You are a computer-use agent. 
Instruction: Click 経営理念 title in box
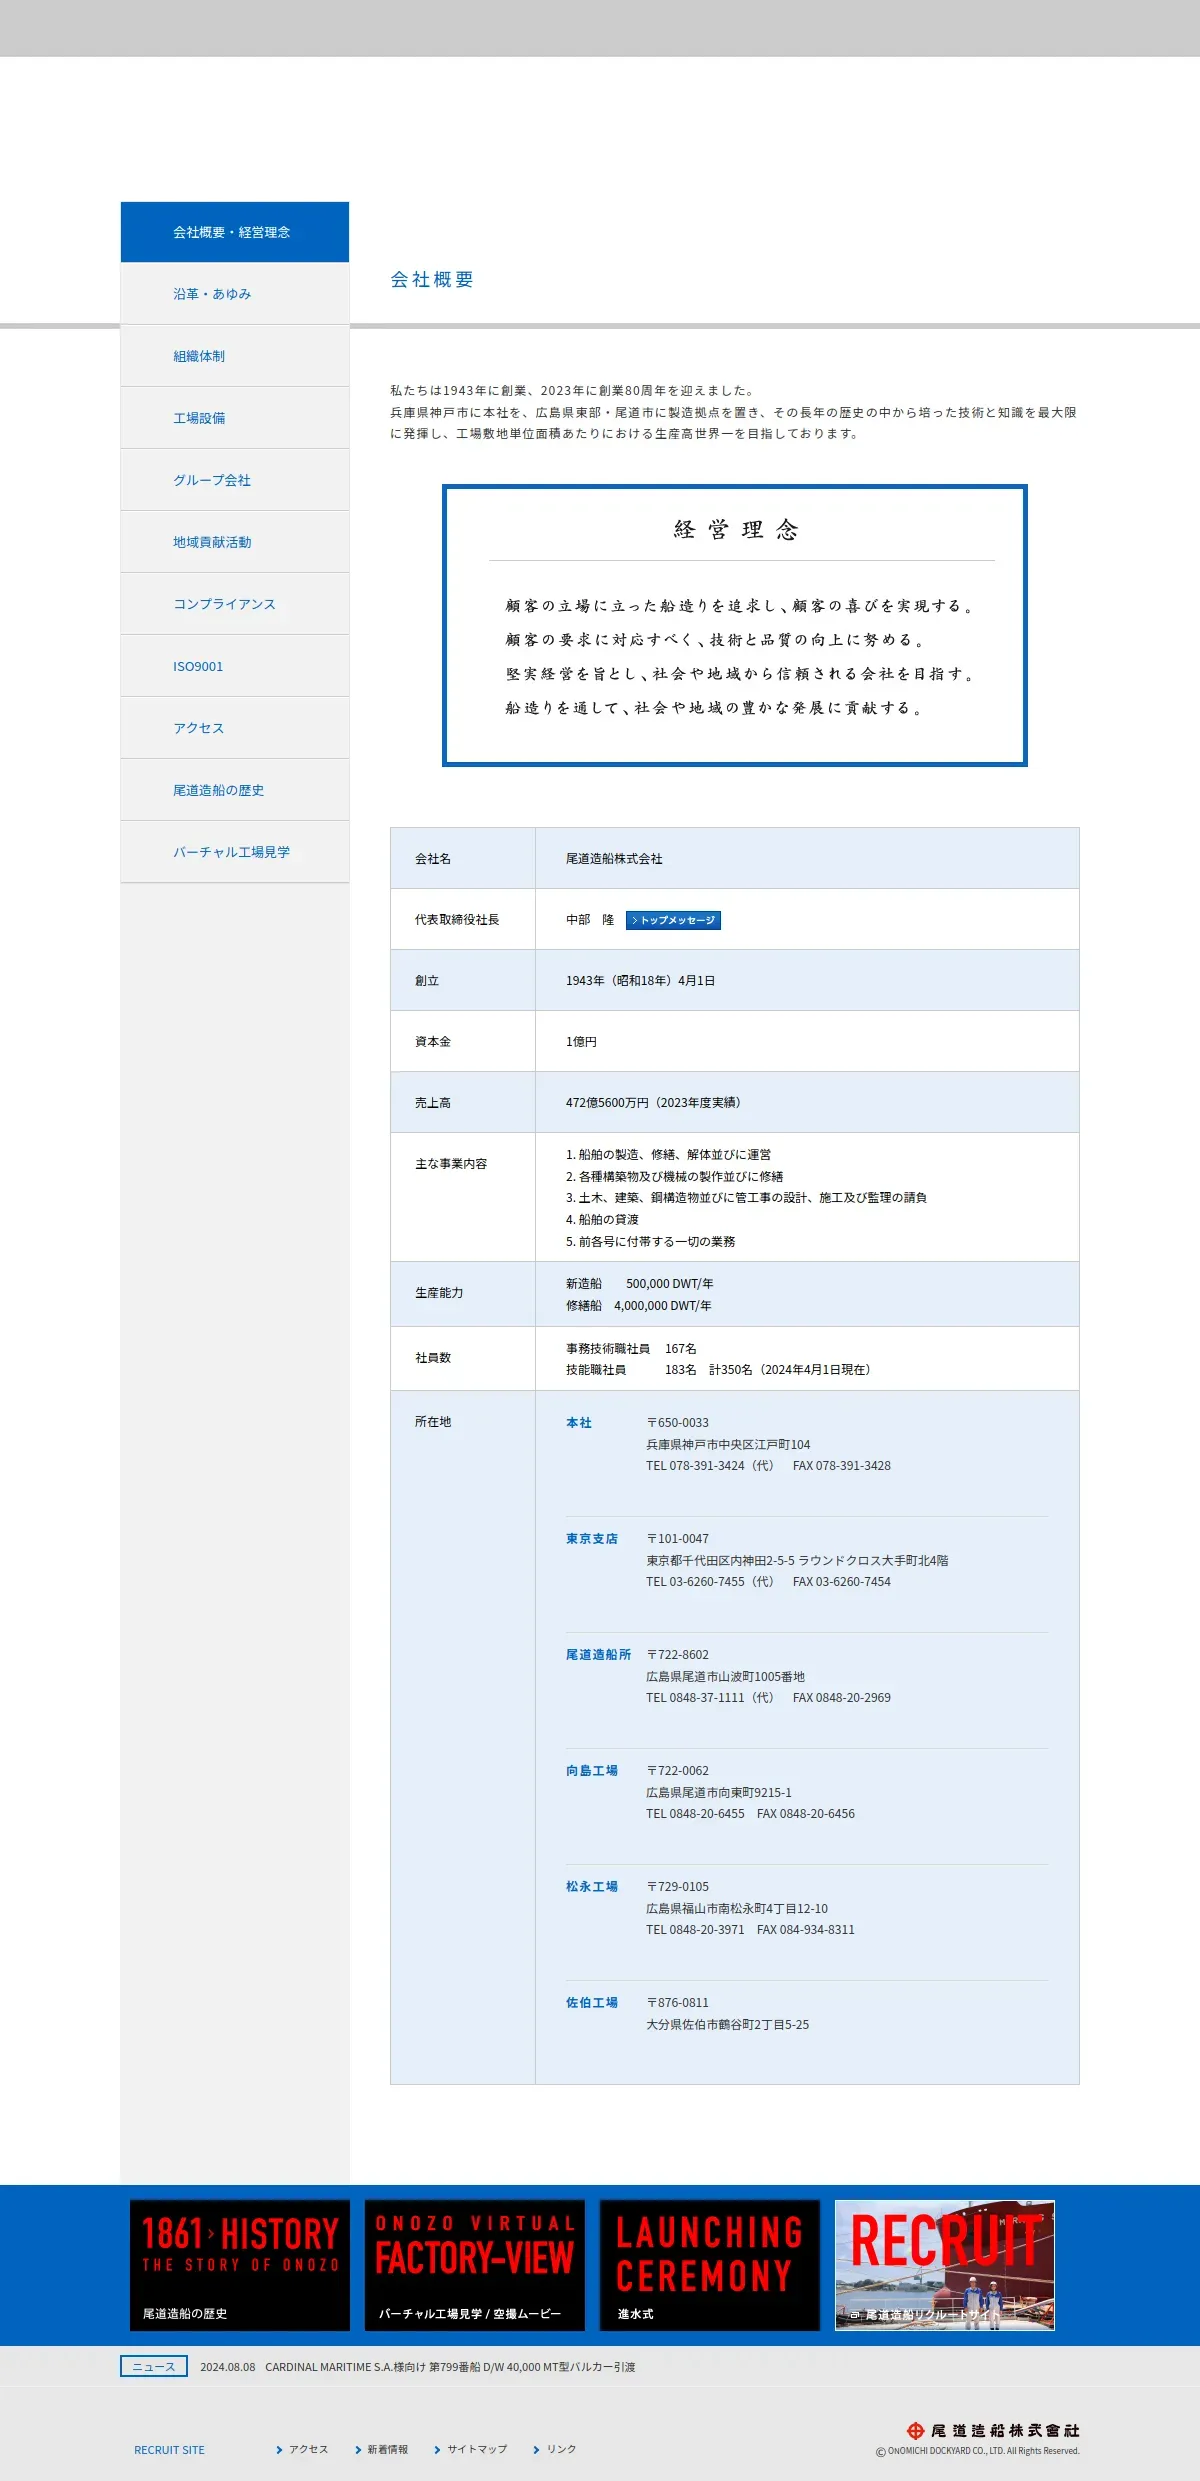tap(736, 530)
